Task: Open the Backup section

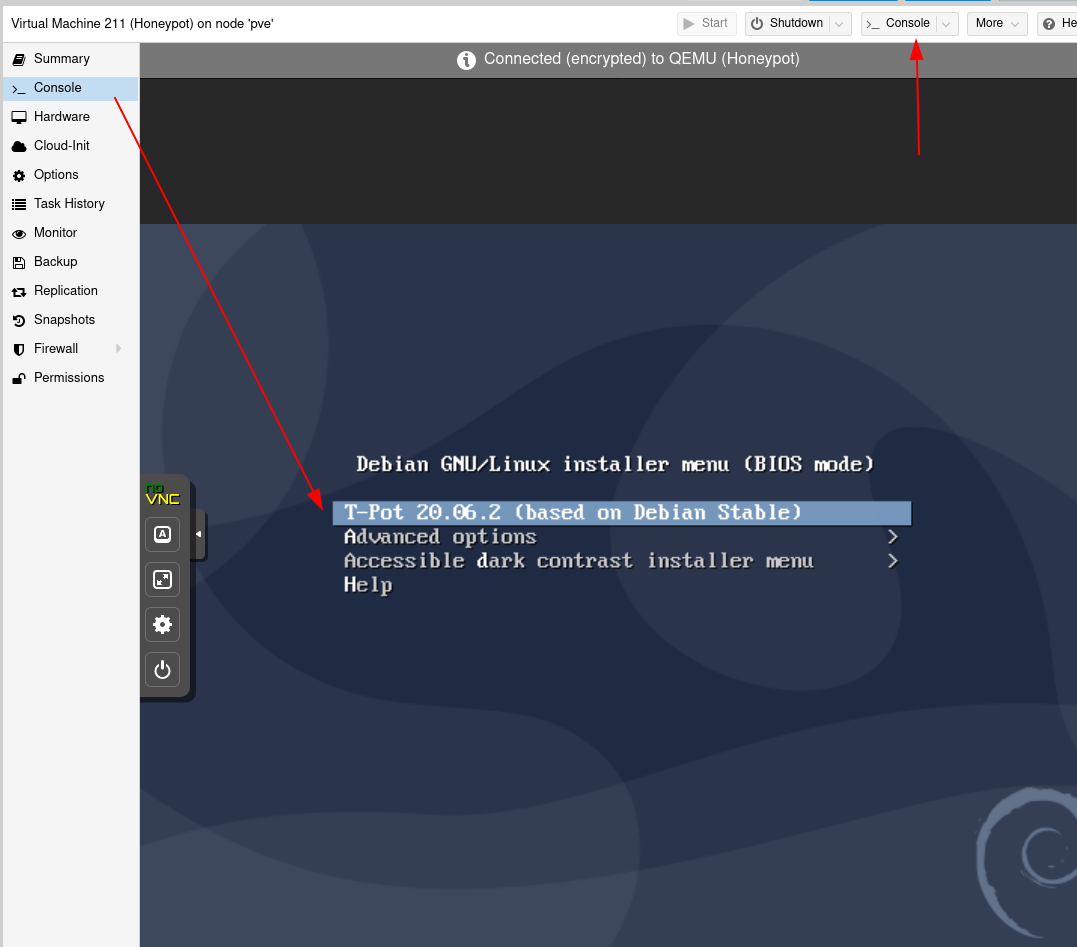Action: coord(70,262)
